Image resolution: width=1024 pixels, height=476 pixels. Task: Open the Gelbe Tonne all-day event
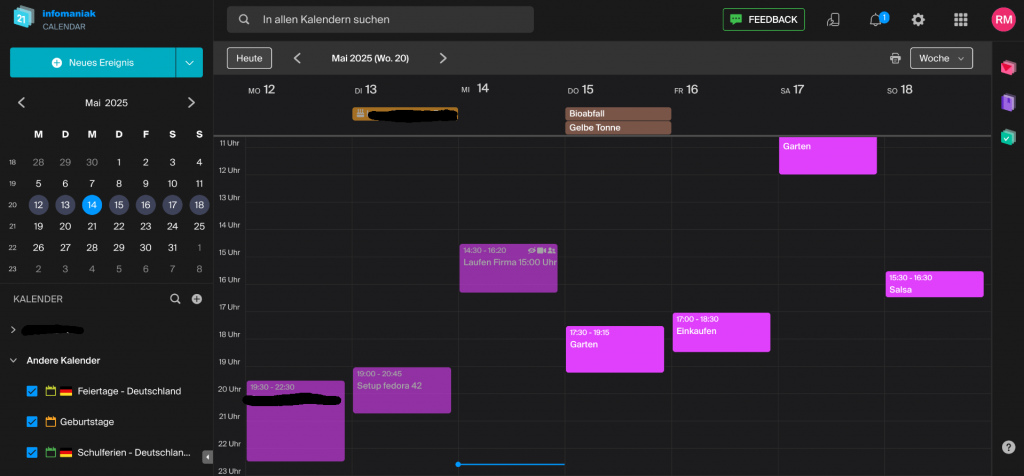click(x=618, y=128)
